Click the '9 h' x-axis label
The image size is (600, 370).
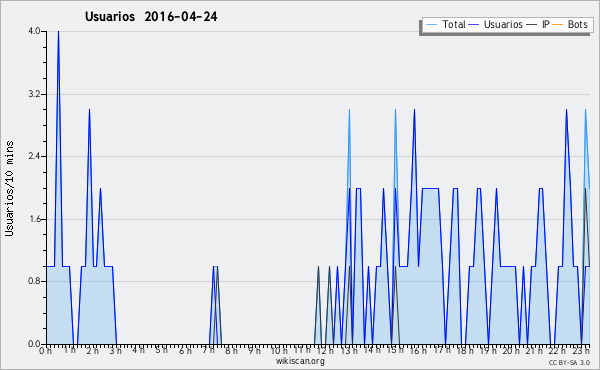pyautogui.click(x=254, y=350)
